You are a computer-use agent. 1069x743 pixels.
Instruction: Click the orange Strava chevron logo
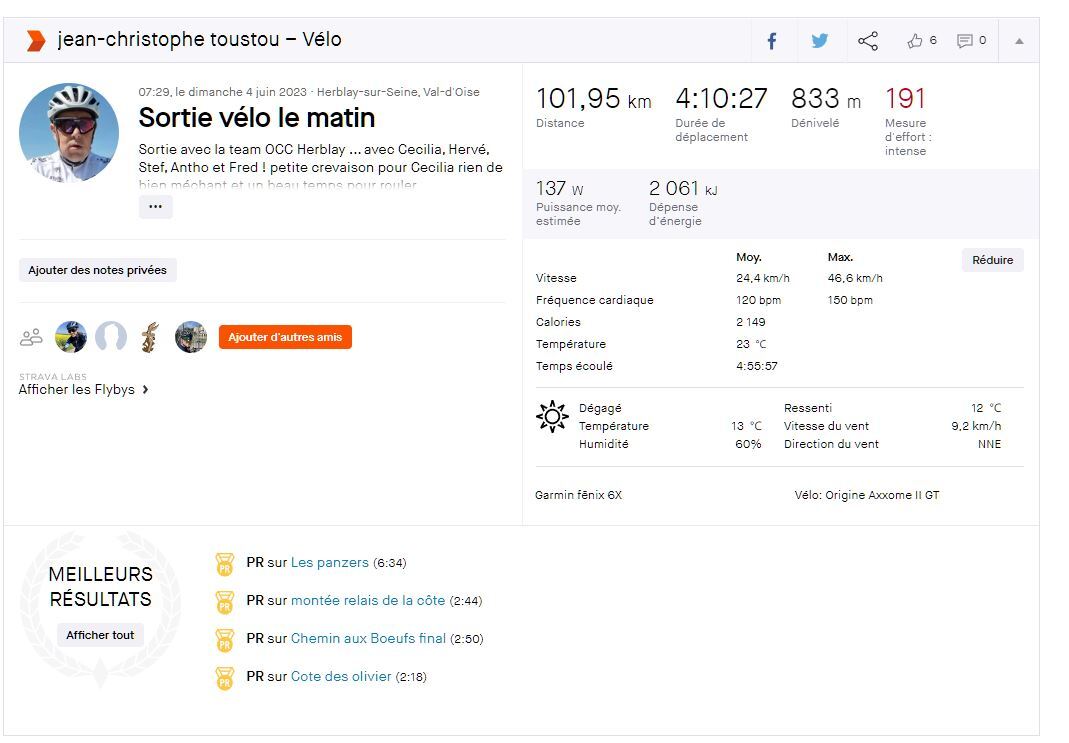36,41
